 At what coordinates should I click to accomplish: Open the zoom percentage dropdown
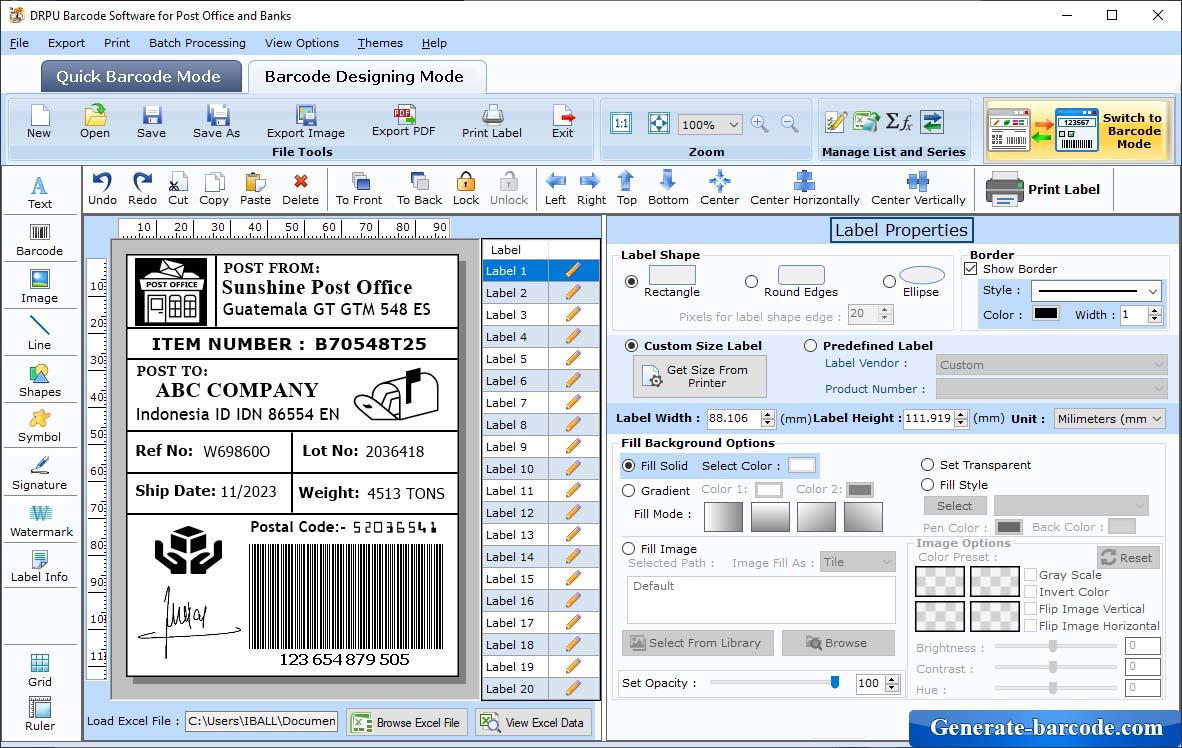click(x=733, y=124)
